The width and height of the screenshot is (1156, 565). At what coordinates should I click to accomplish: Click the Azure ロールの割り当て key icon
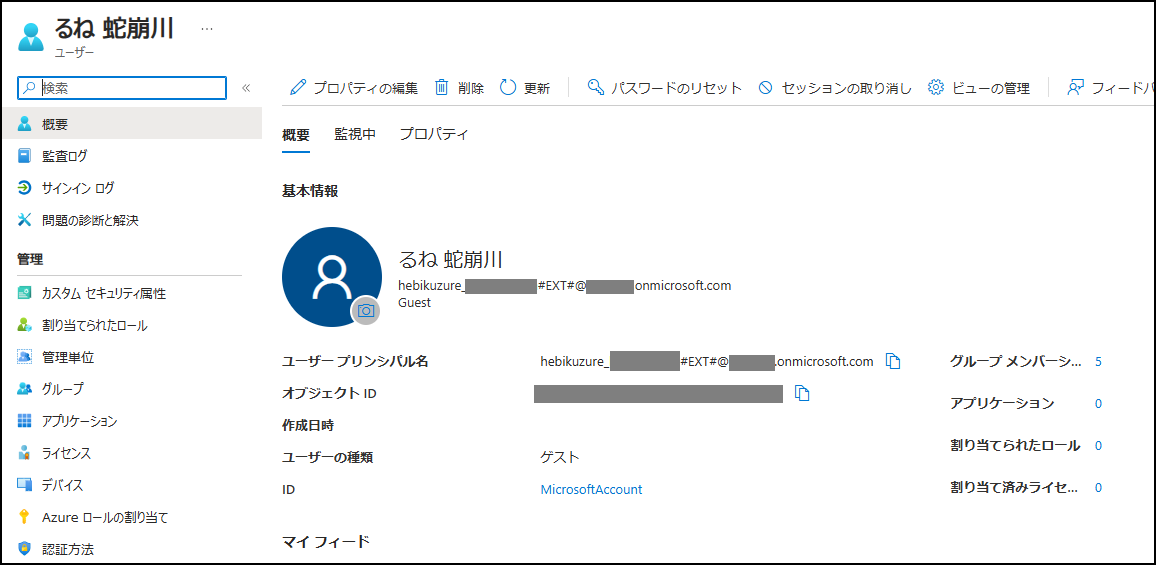25,517
